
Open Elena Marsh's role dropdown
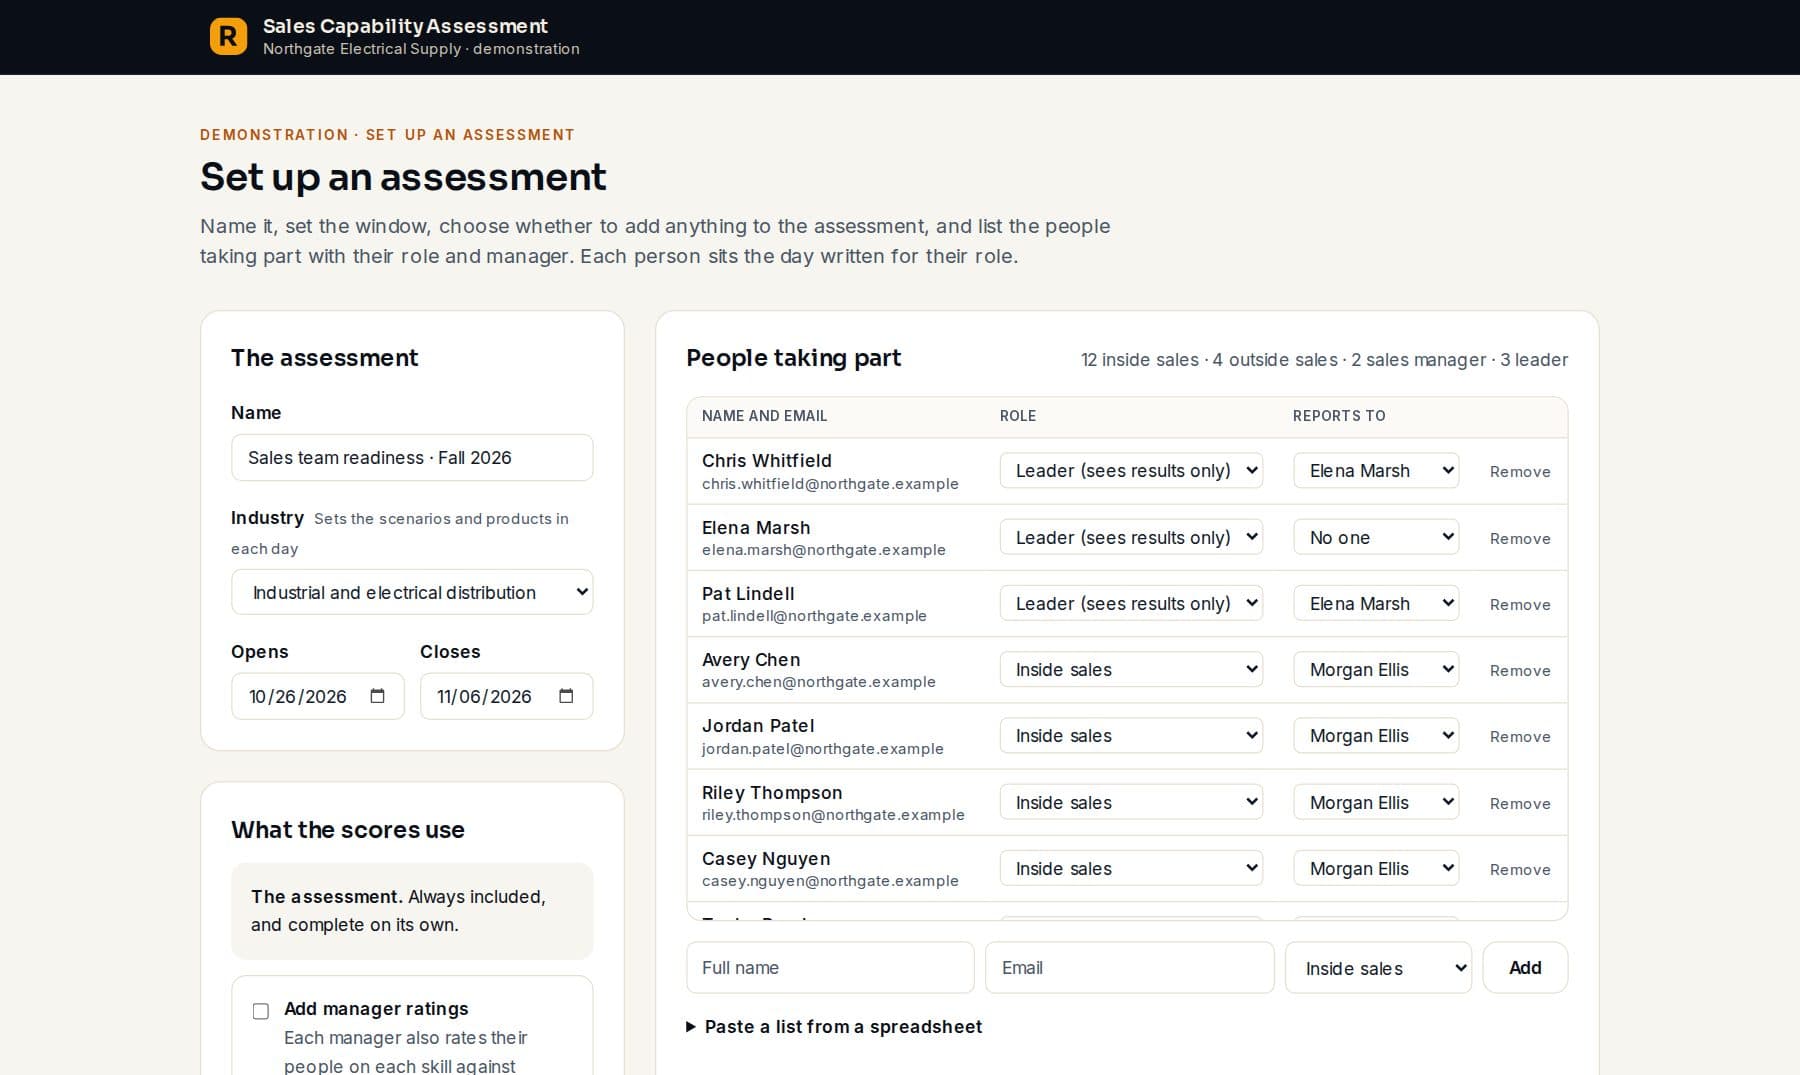(1131, 537)
